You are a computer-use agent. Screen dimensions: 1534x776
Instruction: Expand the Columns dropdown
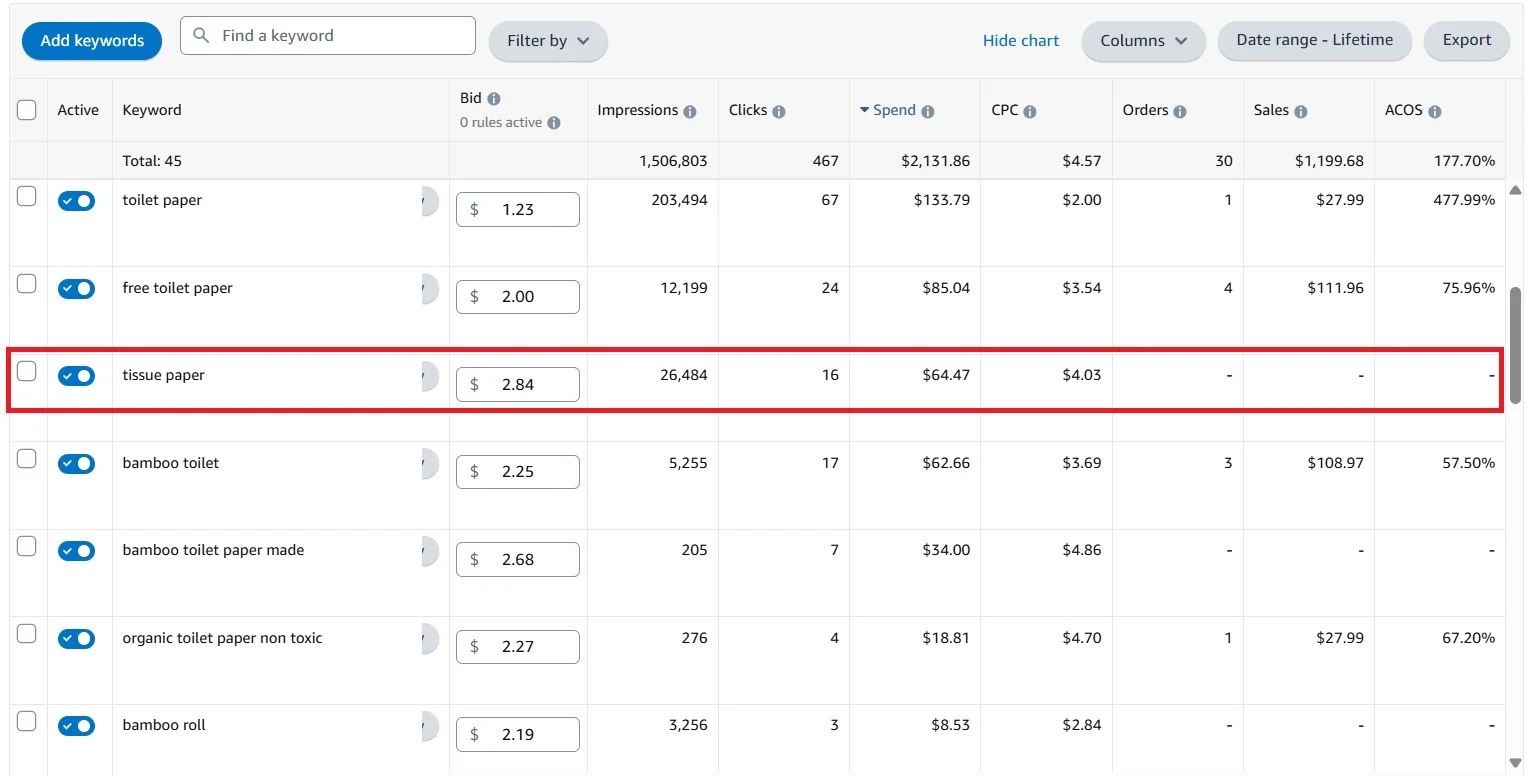point(1143,41)
